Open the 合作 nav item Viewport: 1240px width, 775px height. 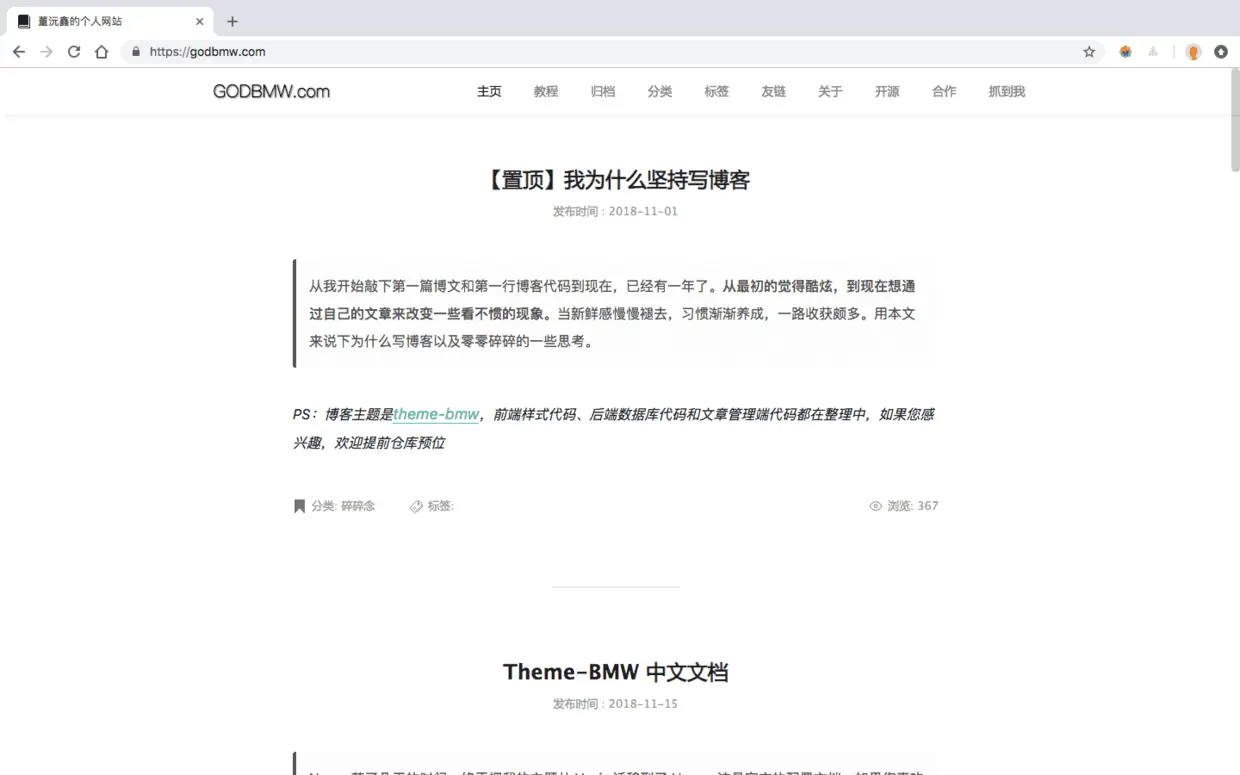pos(945,91)
